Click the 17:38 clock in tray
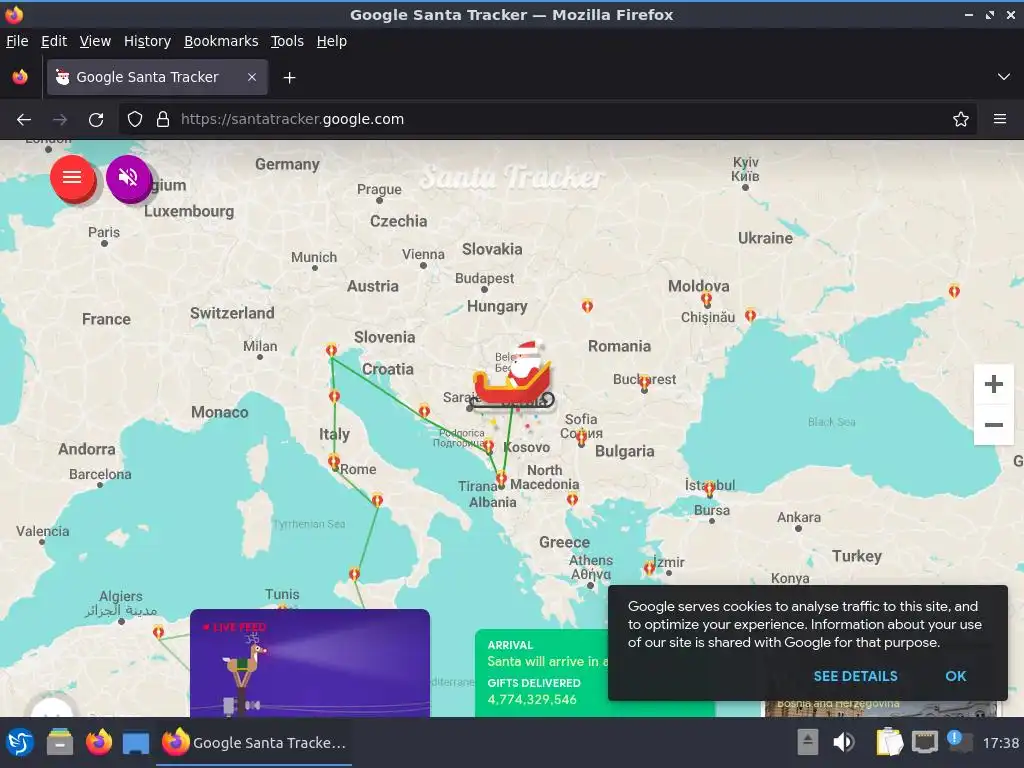The image size is (1024, 768). point(1000,743)
